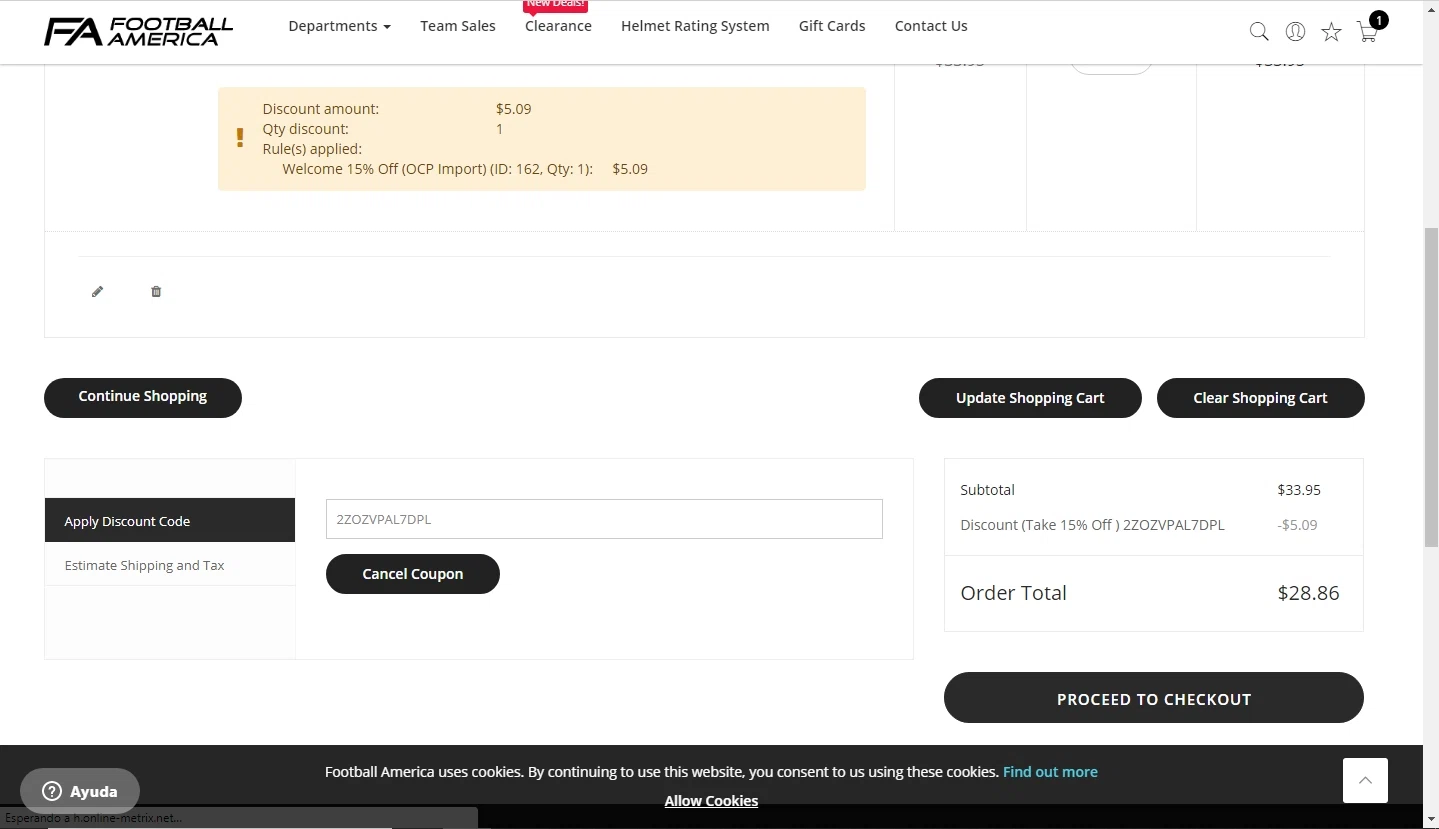Click Clear Shopping Cart button
The image size is (1439, 829).
[1260, 397]
